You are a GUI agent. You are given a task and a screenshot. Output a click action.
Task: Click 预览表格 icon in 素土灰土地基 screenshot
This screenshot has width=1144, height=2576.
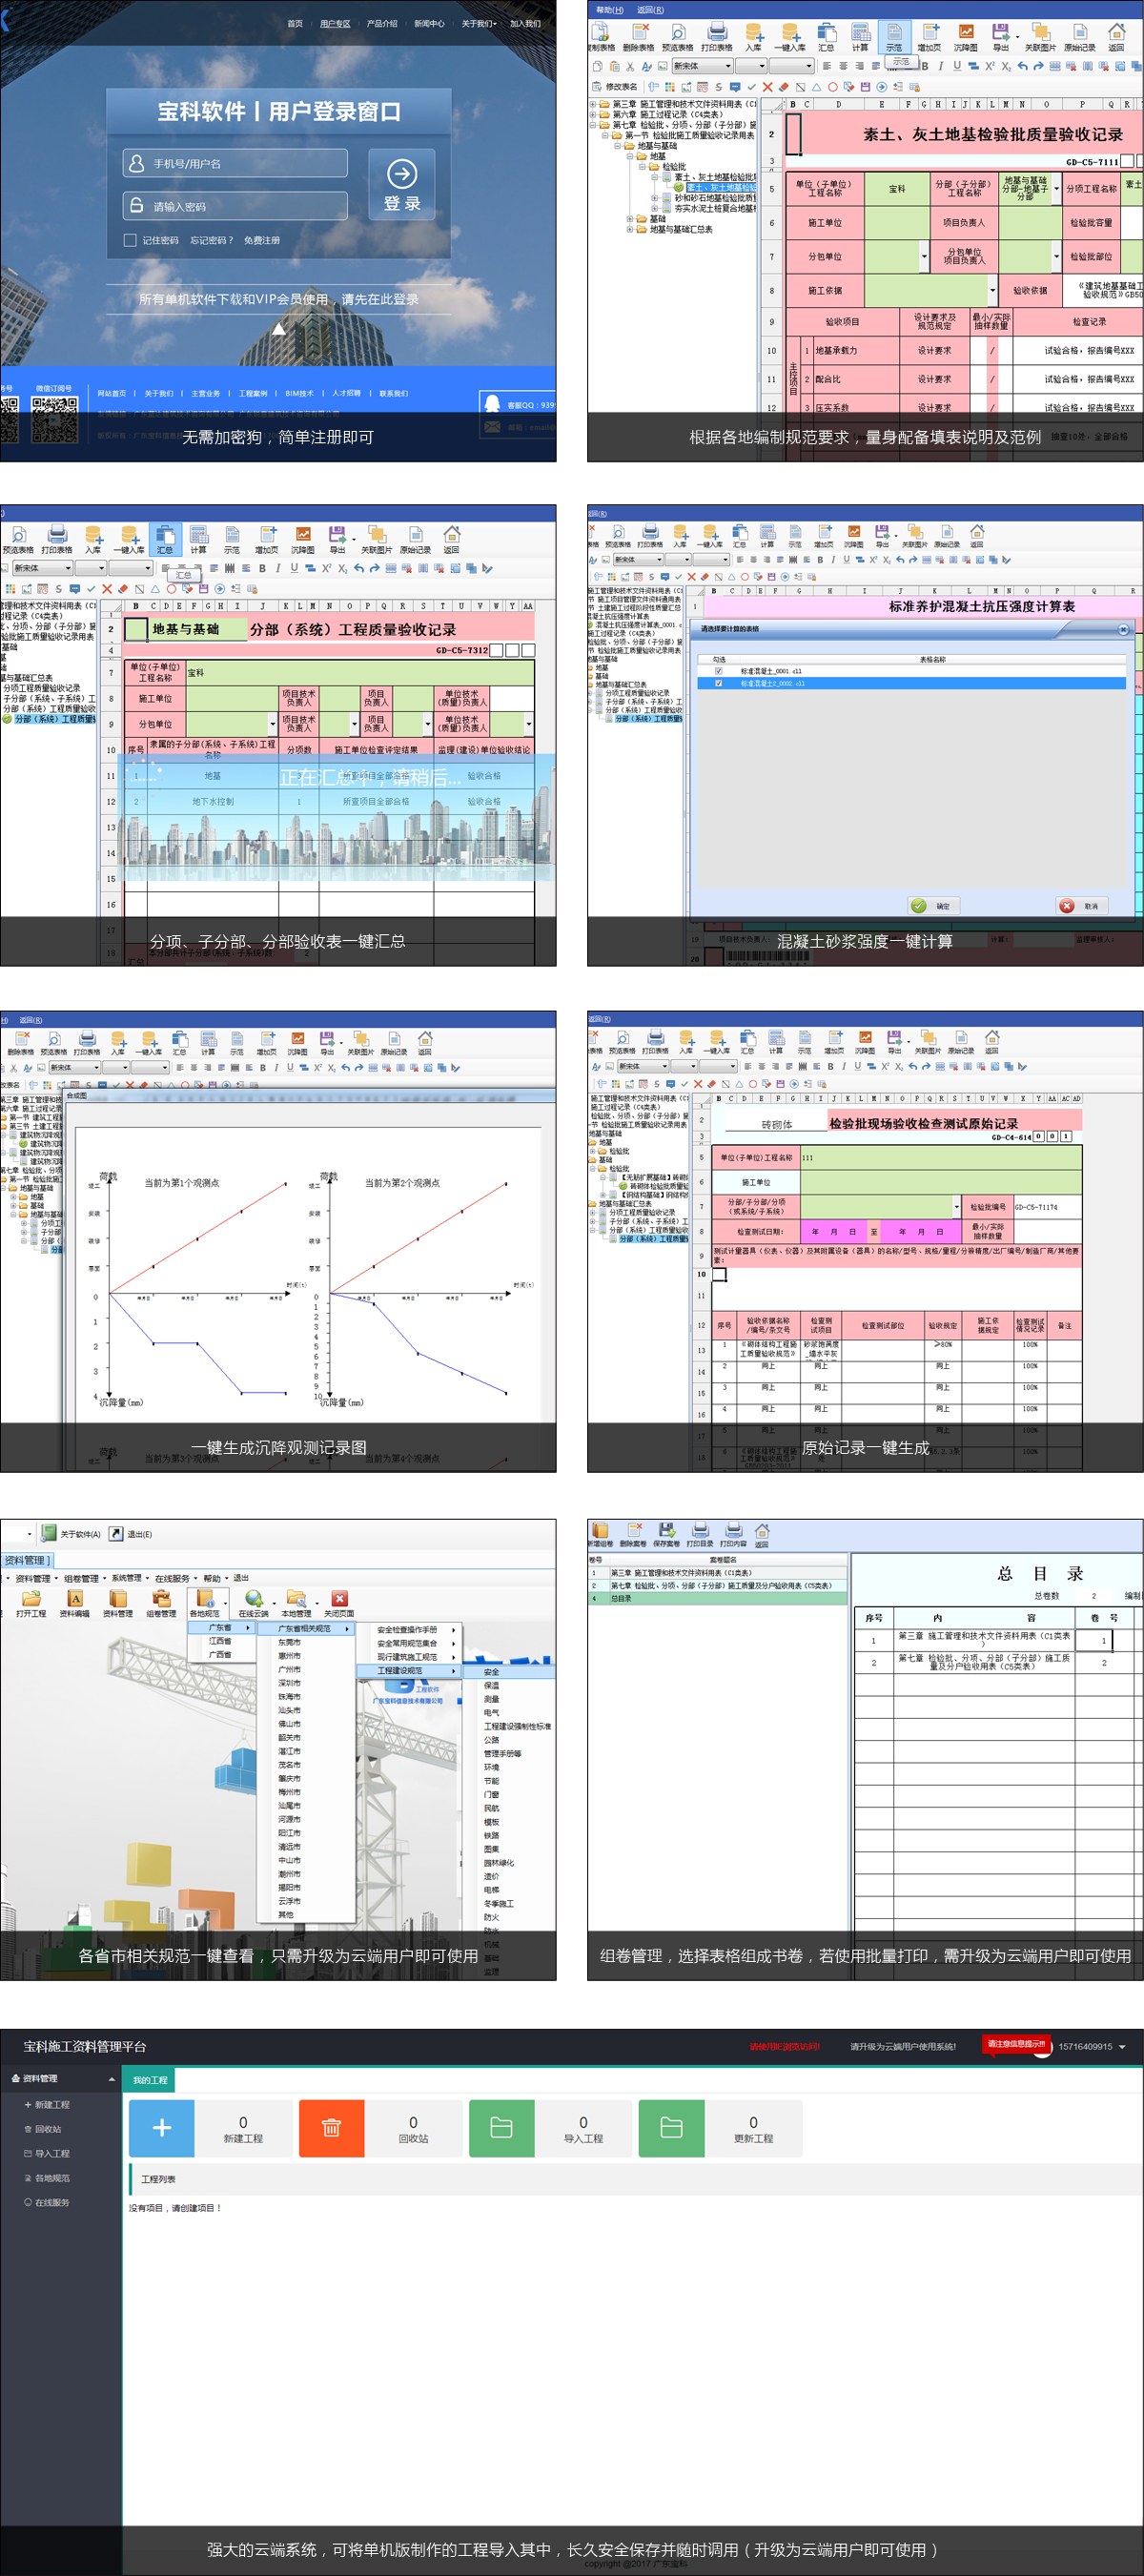[x=677, y=37]
